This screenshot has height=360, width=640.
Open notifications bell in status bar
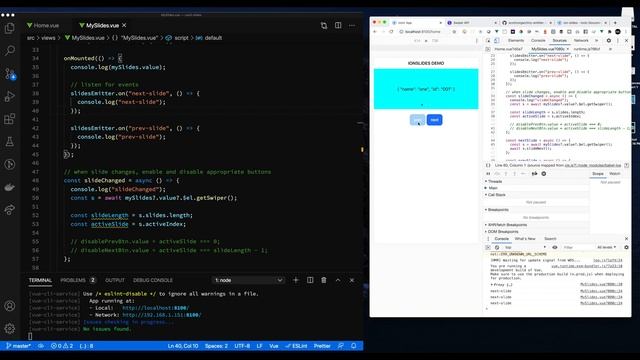coord(353,346)
